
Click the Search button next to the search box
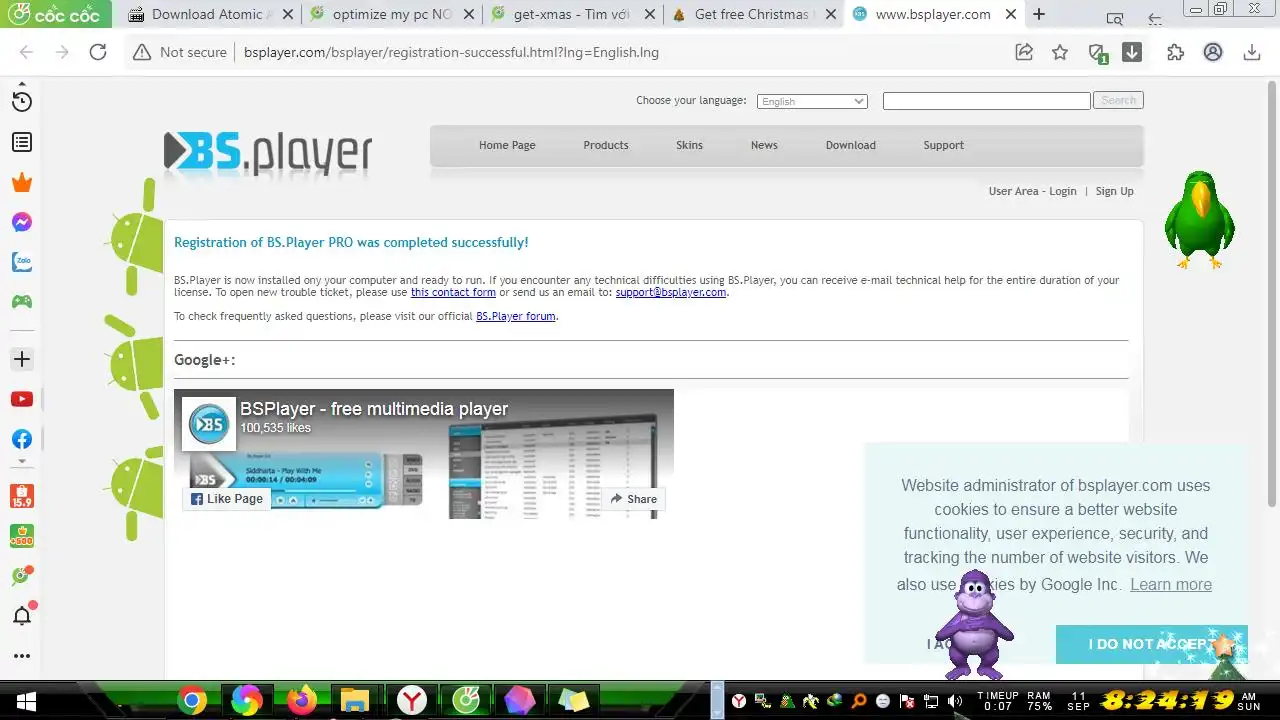pyautogui.click(x=1118, y=100)
